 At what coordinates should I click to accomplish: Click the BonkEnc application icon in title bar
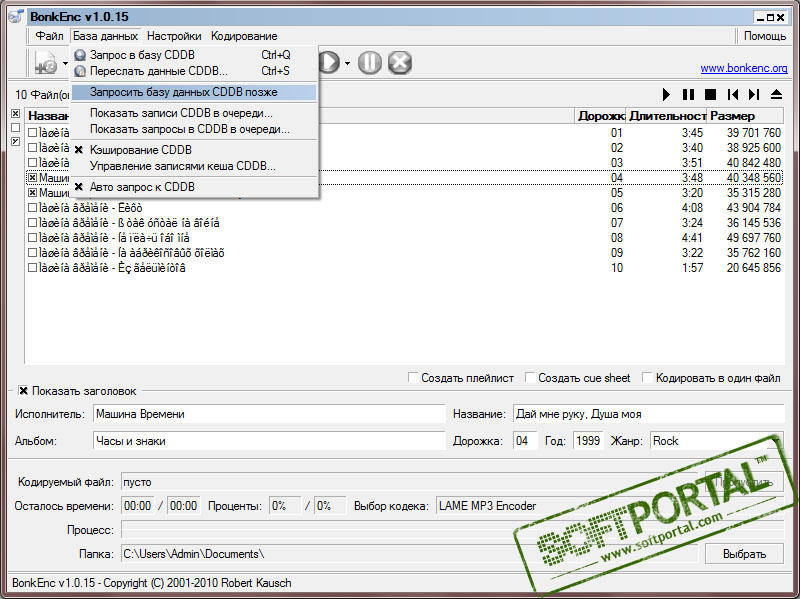click(16, 16)
